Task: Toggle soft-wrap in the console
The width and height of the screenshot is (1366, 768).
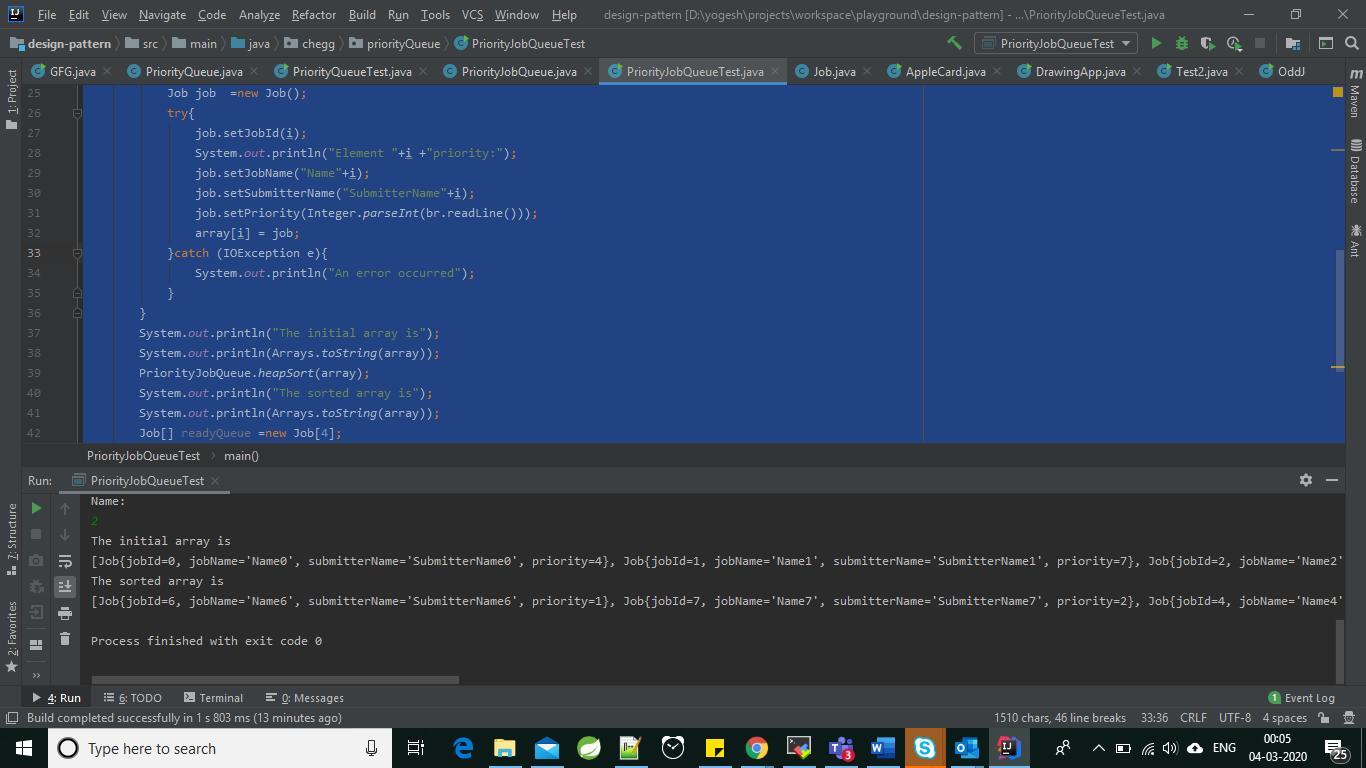Action: (x=65, y=561)
